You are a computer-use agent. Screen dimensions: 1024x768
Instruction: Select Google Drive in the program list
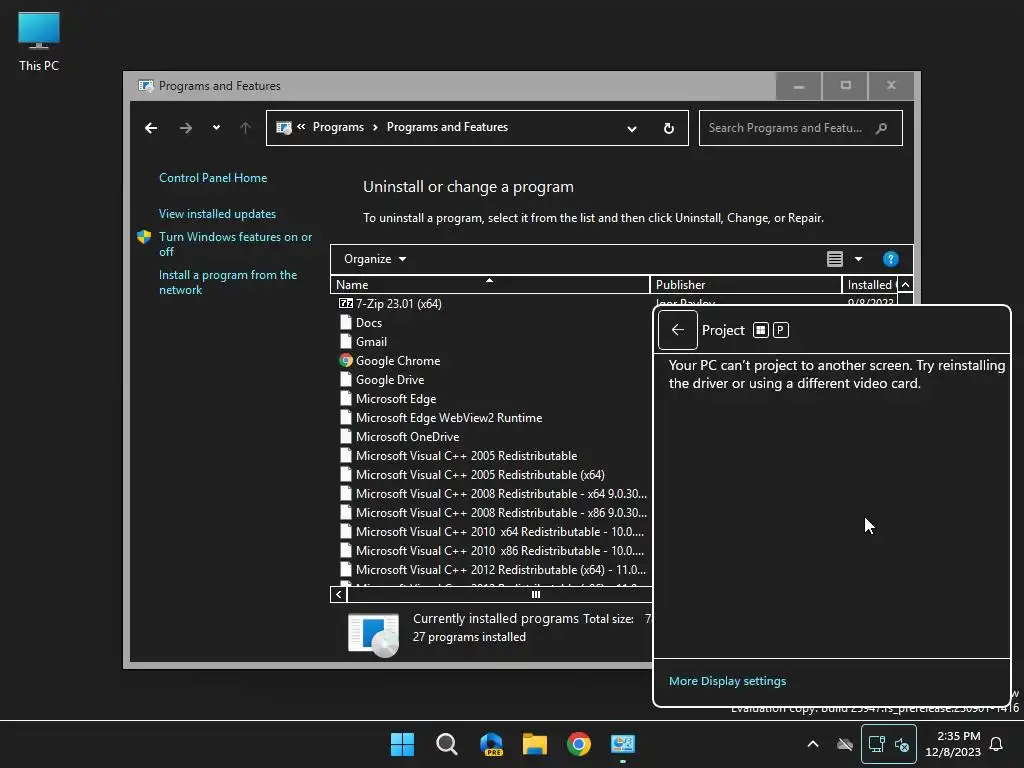coord(390,379)
